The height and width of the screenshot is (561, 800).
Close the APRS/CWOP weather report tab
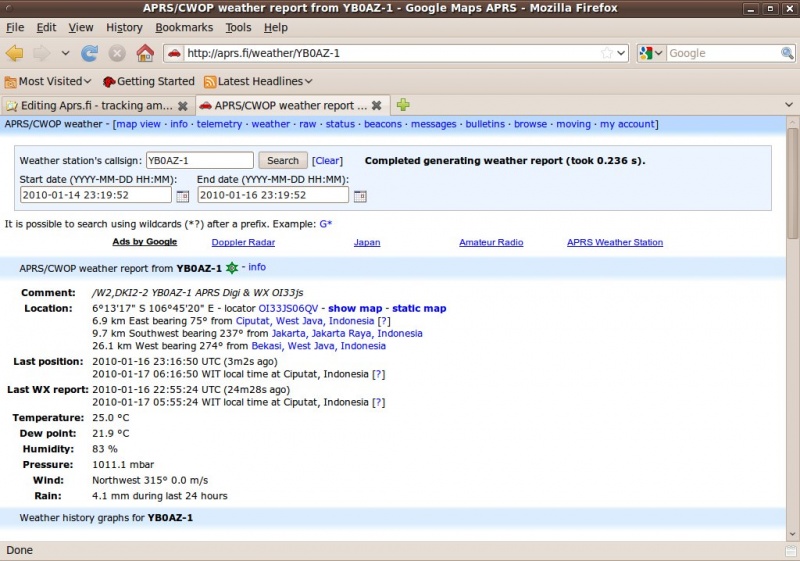[376, 105]
